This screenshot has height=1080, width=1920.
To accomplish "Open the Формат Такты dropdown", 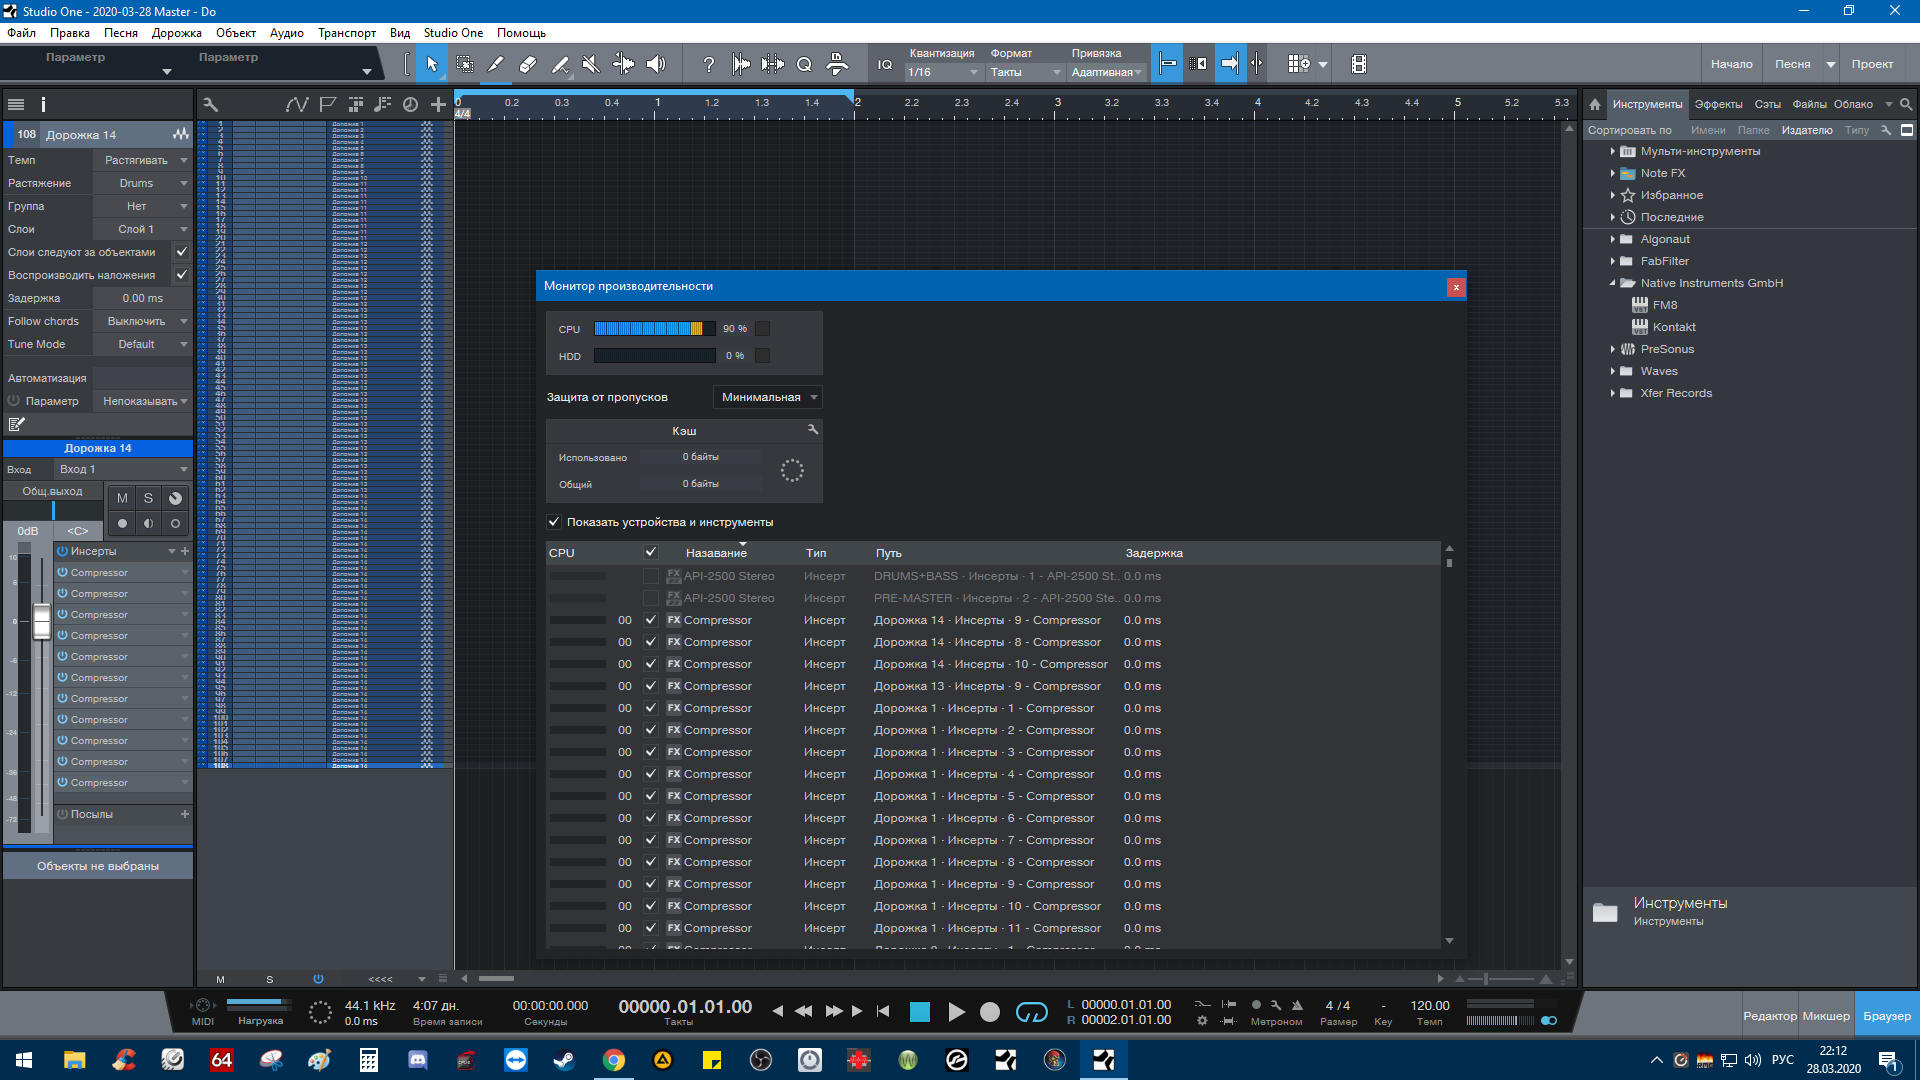I will click(x=1025, y=72).
